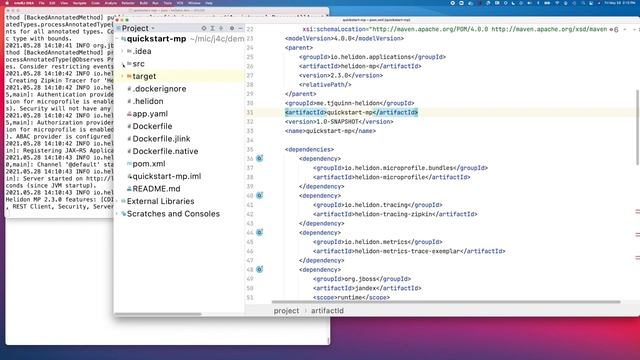This screenshot has height=360, width=640.
Task: Open Project panel gear options
Action: (232, 28)
